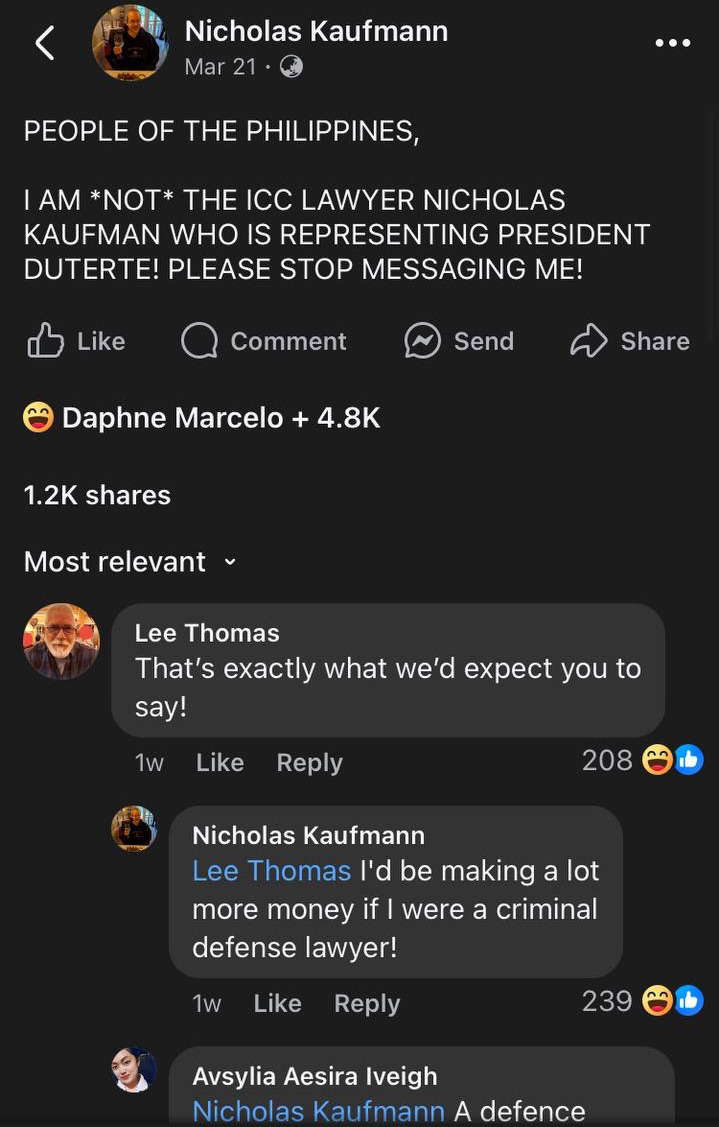
Task: Tap the Comment speech bubble icon
Action: [x=199, y=341]
